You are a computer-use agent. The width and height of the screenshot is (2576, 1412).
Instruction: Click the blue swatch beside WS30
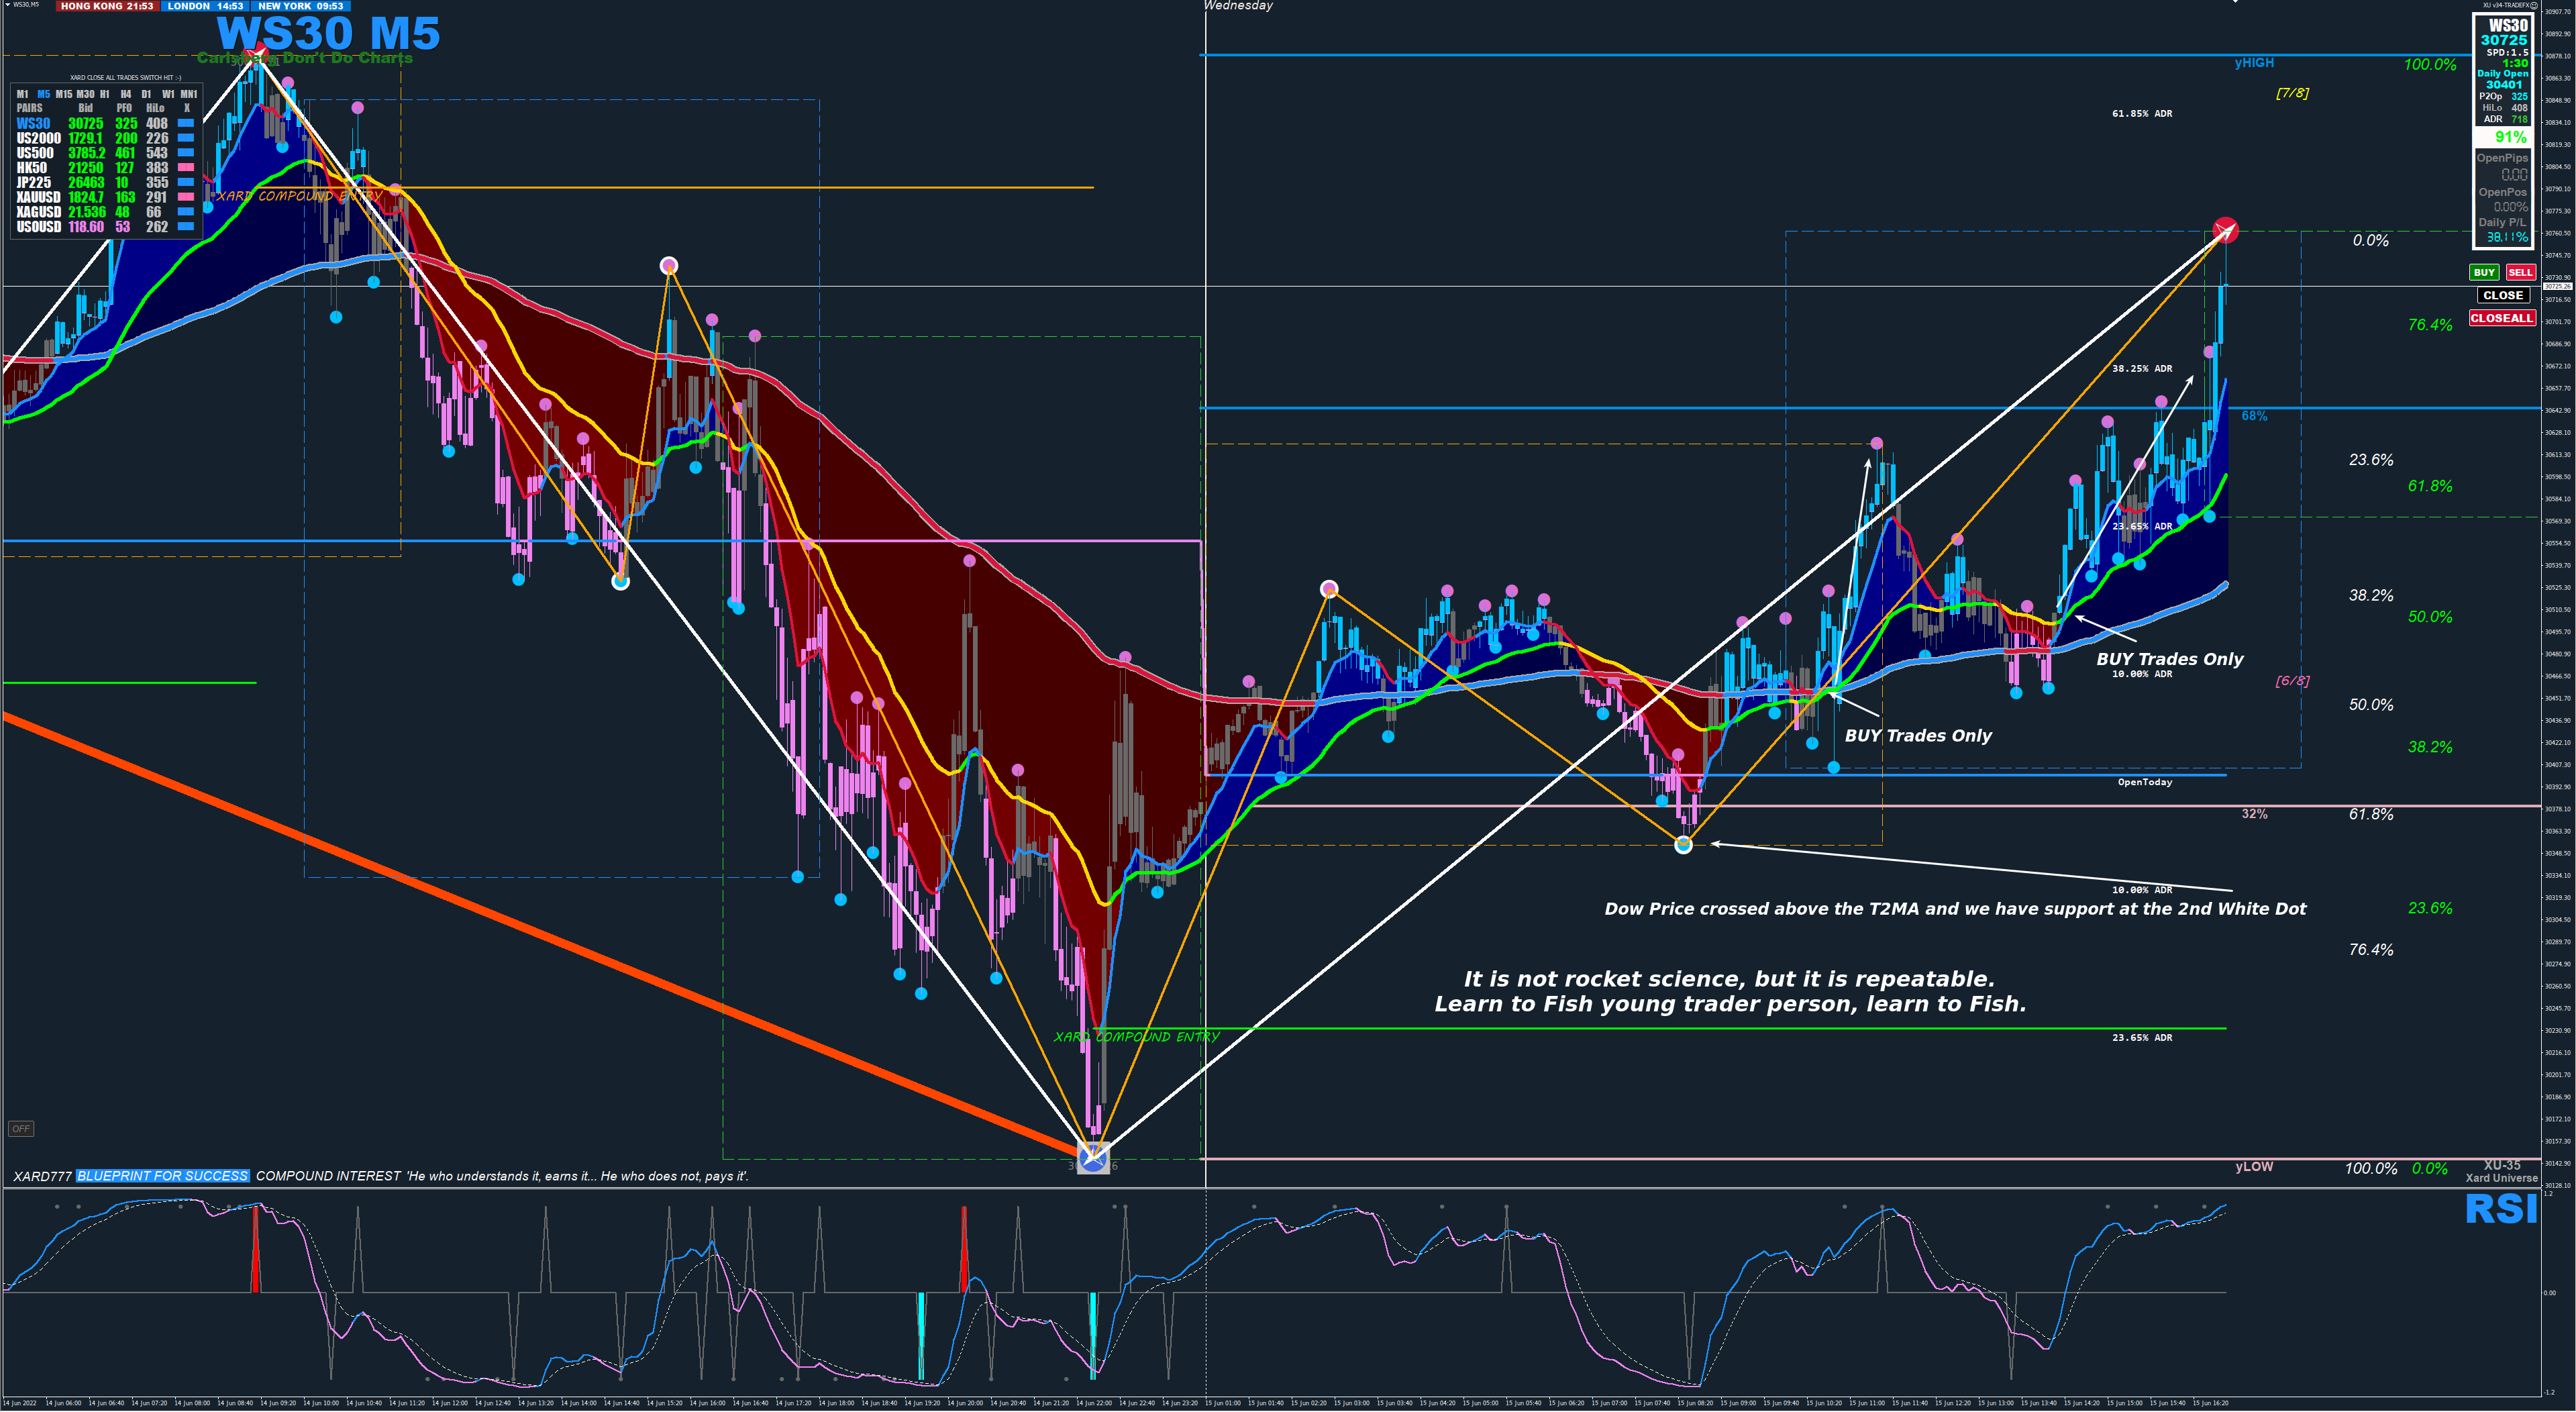coord(185,123)
